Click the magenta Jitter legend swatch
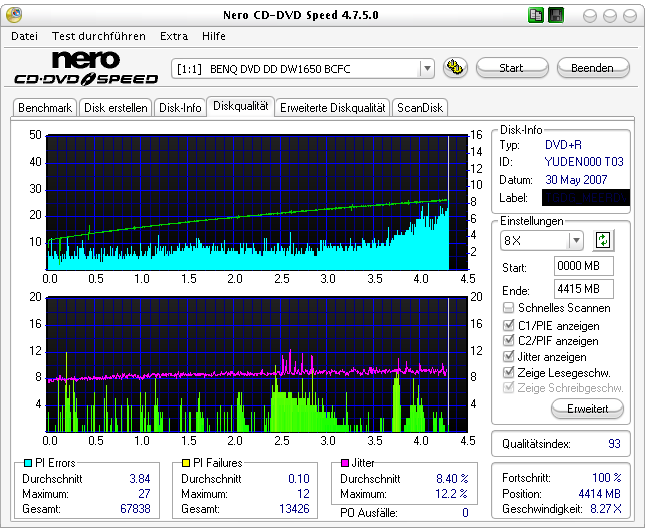The height and width of the screenshot is (528, 645). coord(345,463)
